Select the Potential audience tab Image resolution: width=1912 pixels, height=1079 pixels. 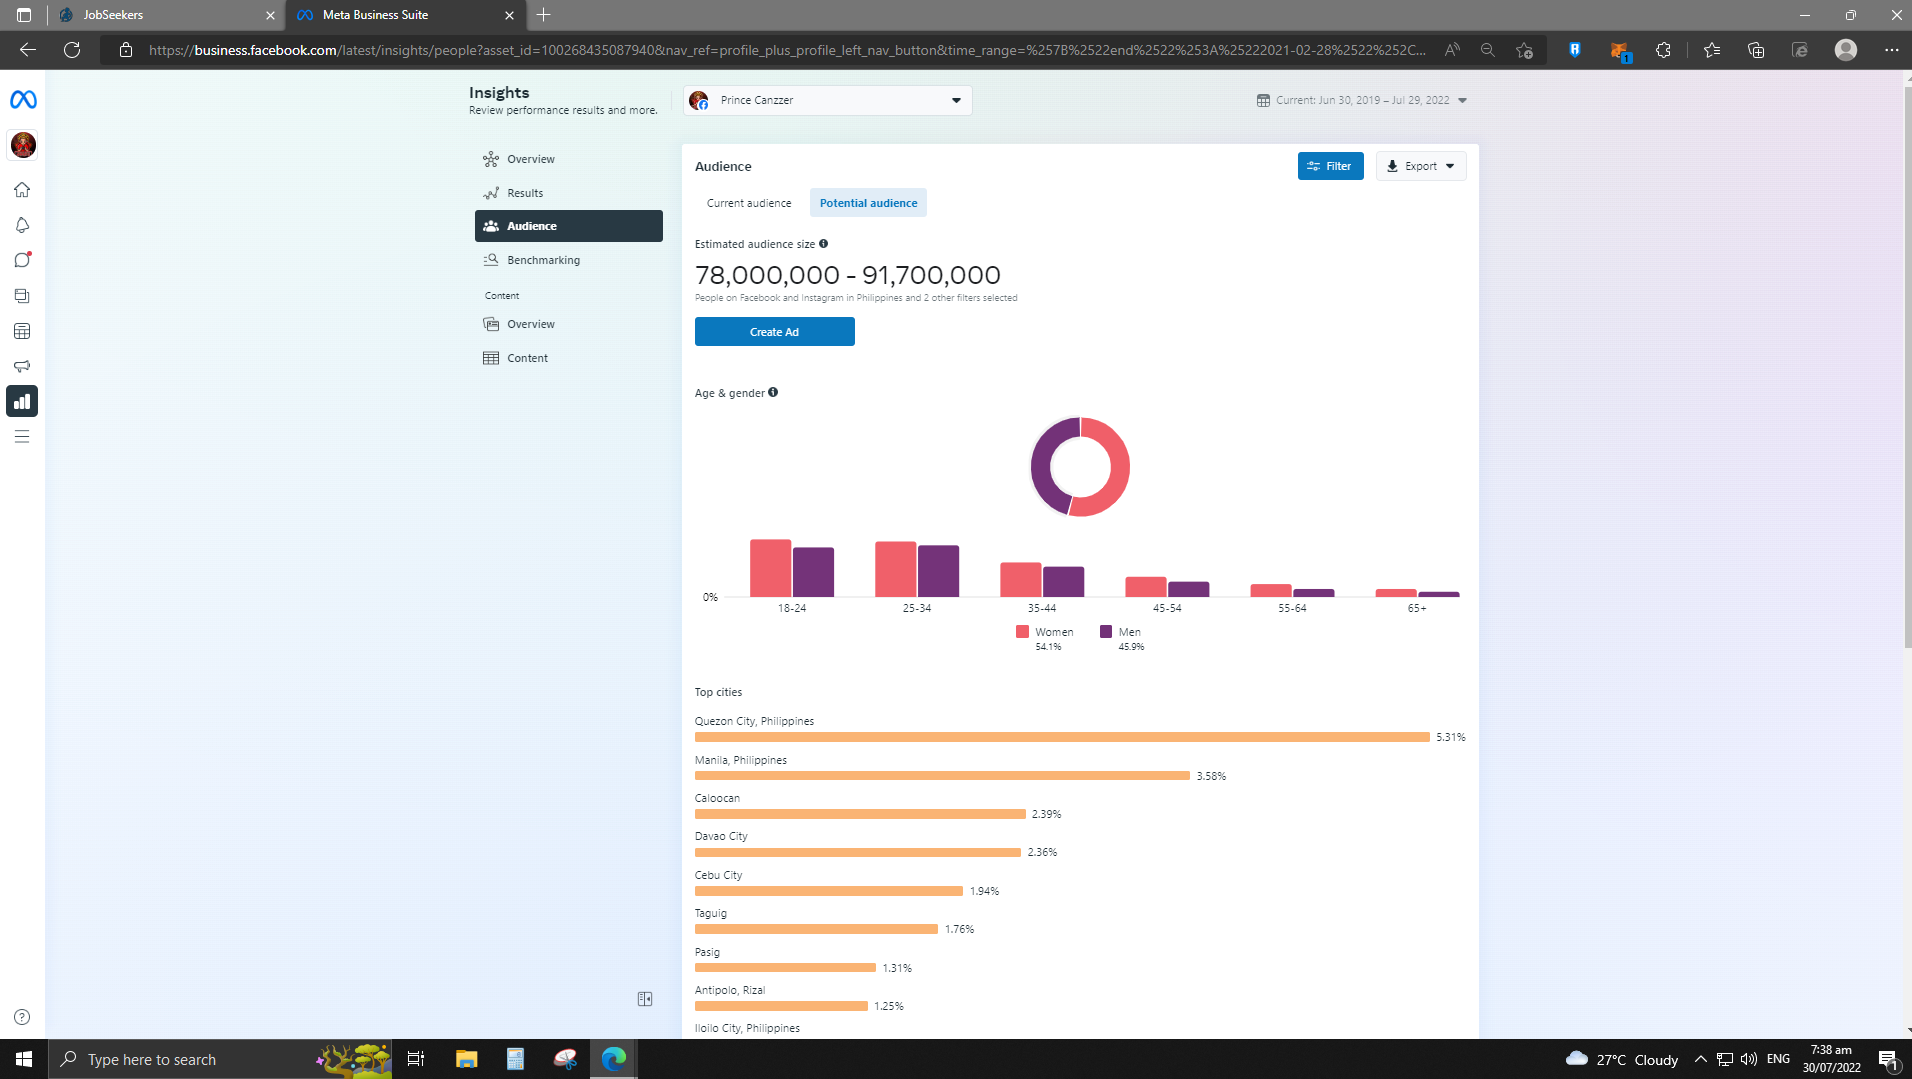coord(868,203)
